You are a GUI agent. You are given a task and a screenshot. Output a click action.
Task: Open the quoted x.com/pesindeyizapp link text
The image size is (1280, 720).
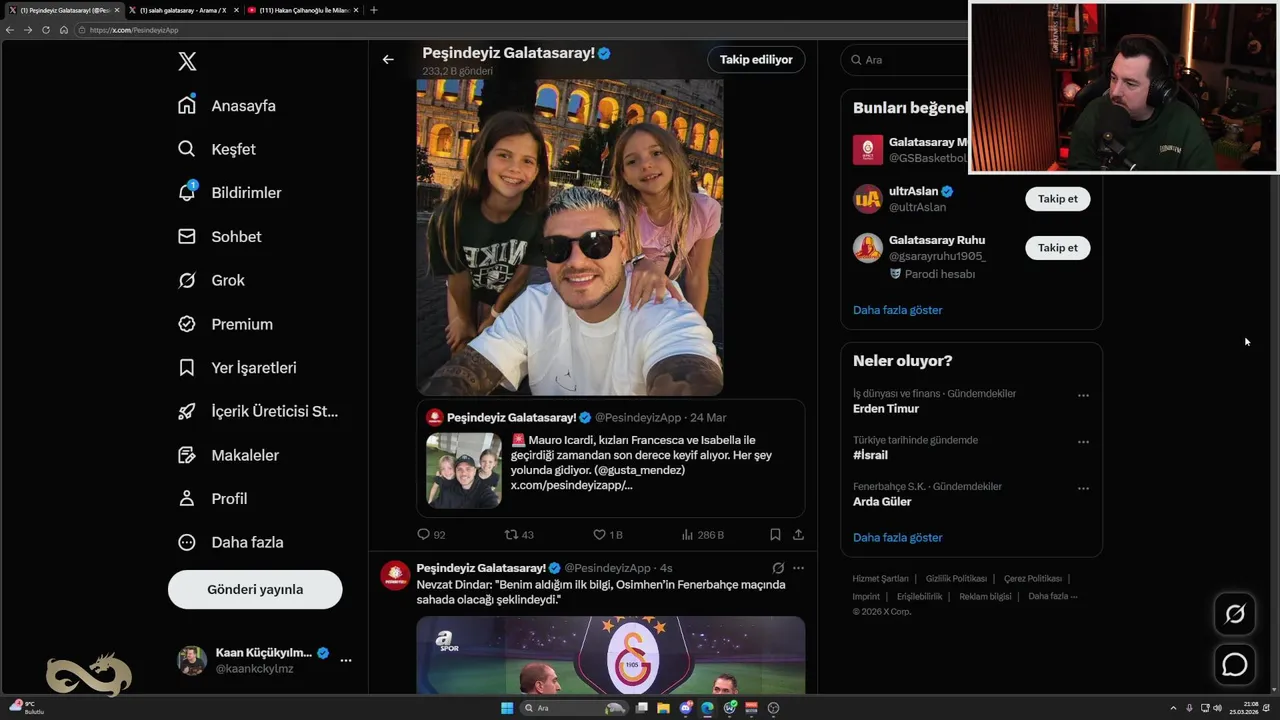(x=571, y=485)
